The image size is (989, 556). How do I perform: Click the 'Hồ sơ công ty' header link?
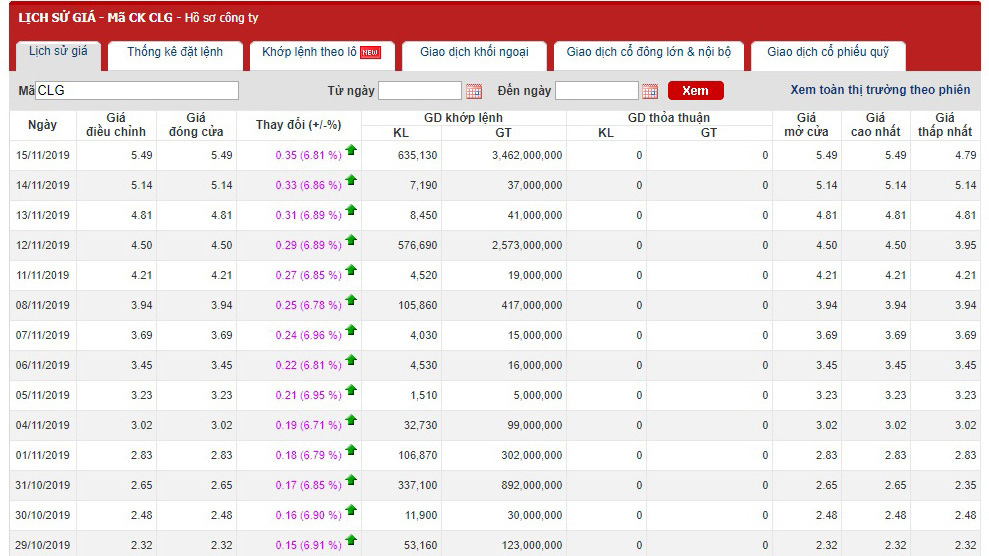tap(220, 17)
